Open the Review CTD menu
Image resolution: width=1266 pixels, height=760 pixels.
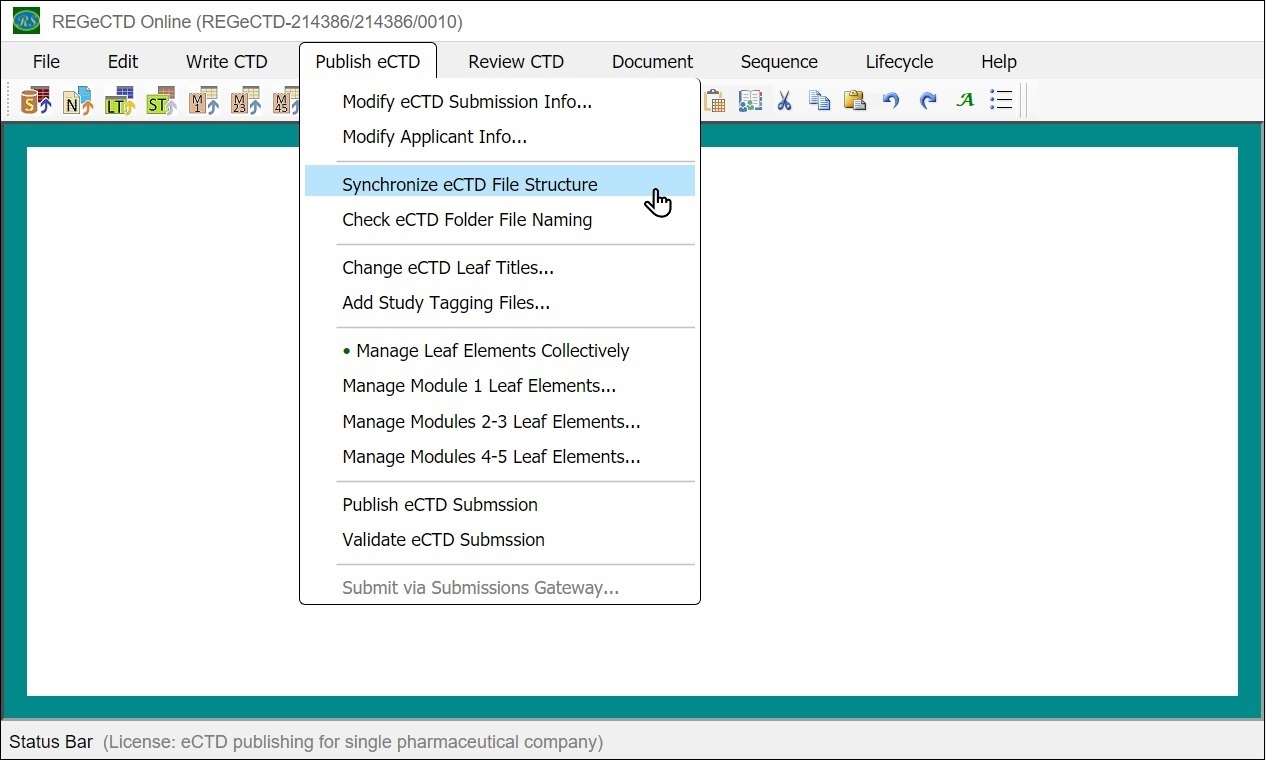[x=516, y=62]
